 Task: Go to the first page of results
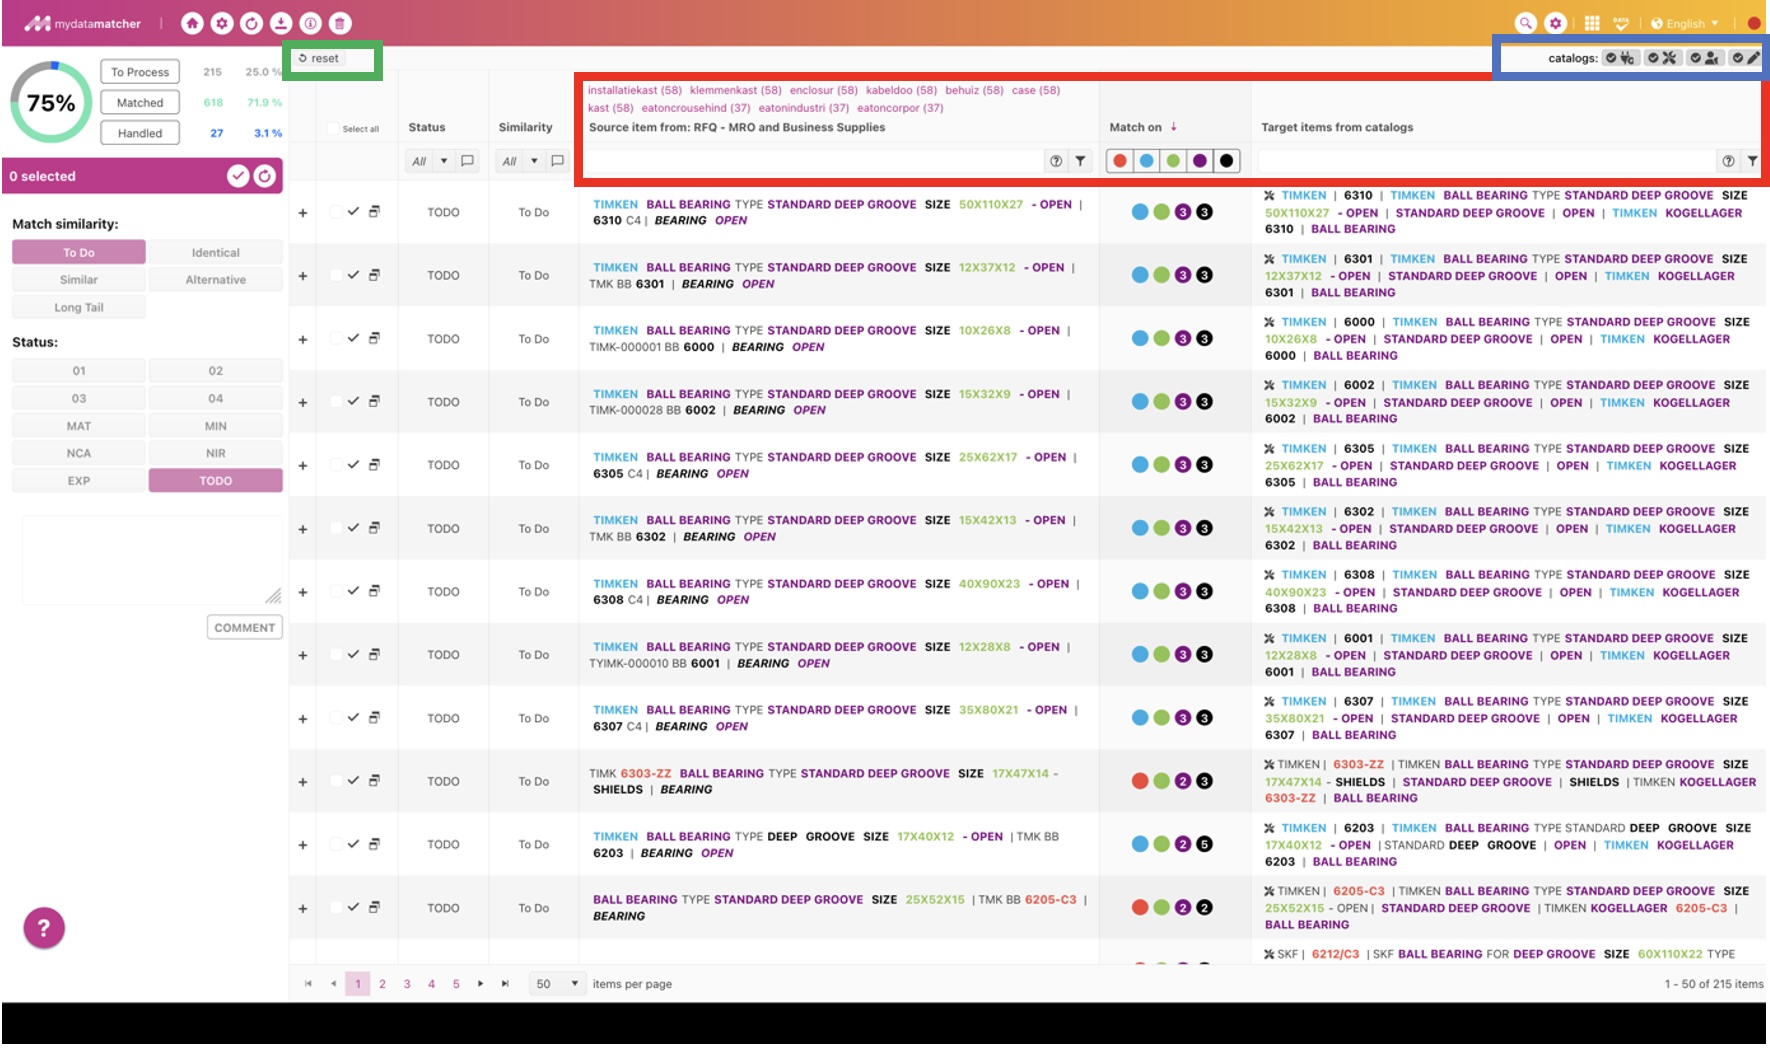click(x=308, y=984)
